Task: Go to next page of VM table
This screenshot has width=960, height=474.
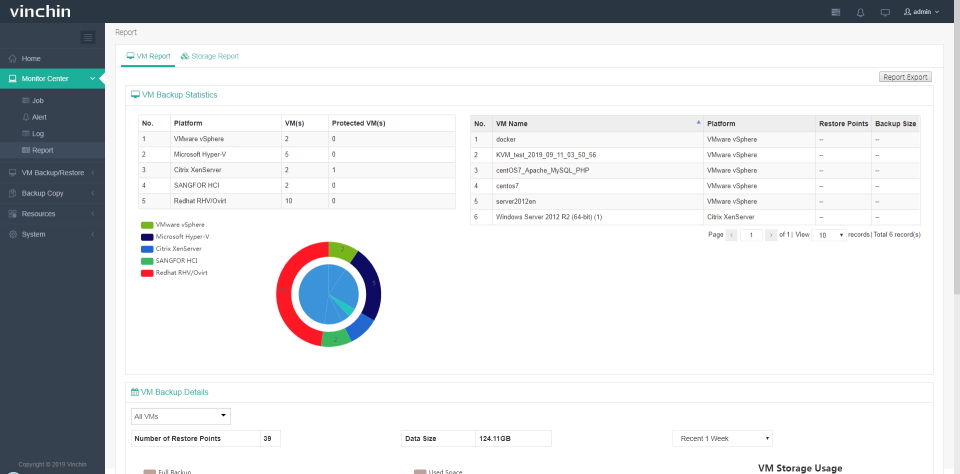Action: click(771, 235)
